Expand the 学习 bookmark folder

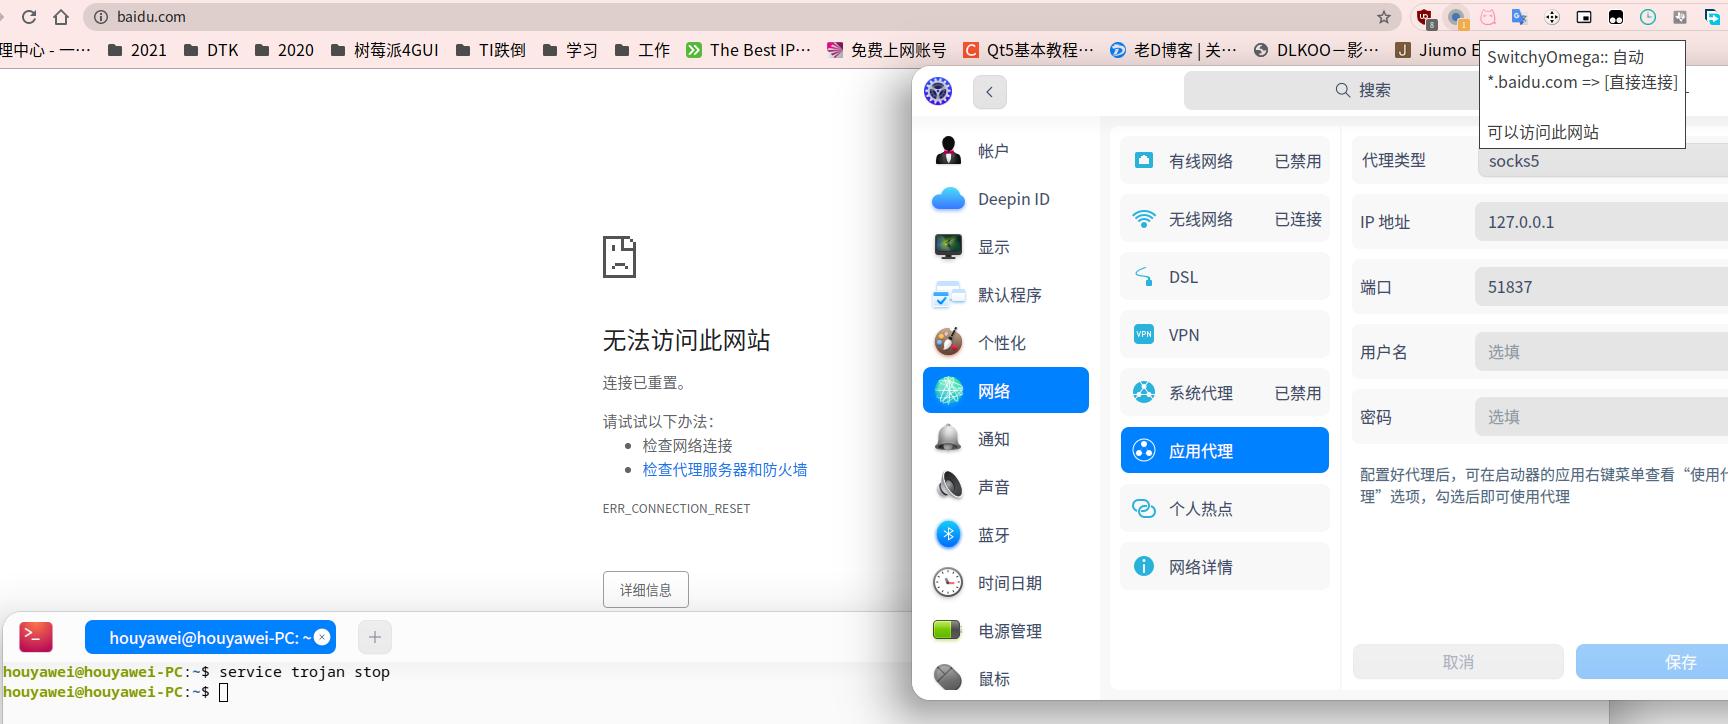pyautogui.click(x=570, y=50)
